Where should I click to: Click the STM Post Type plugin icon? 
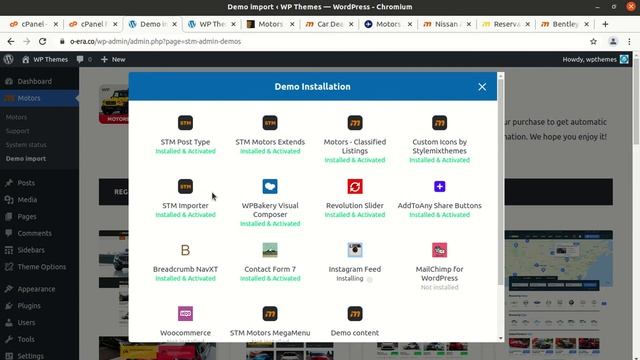[x=185, y=123]
